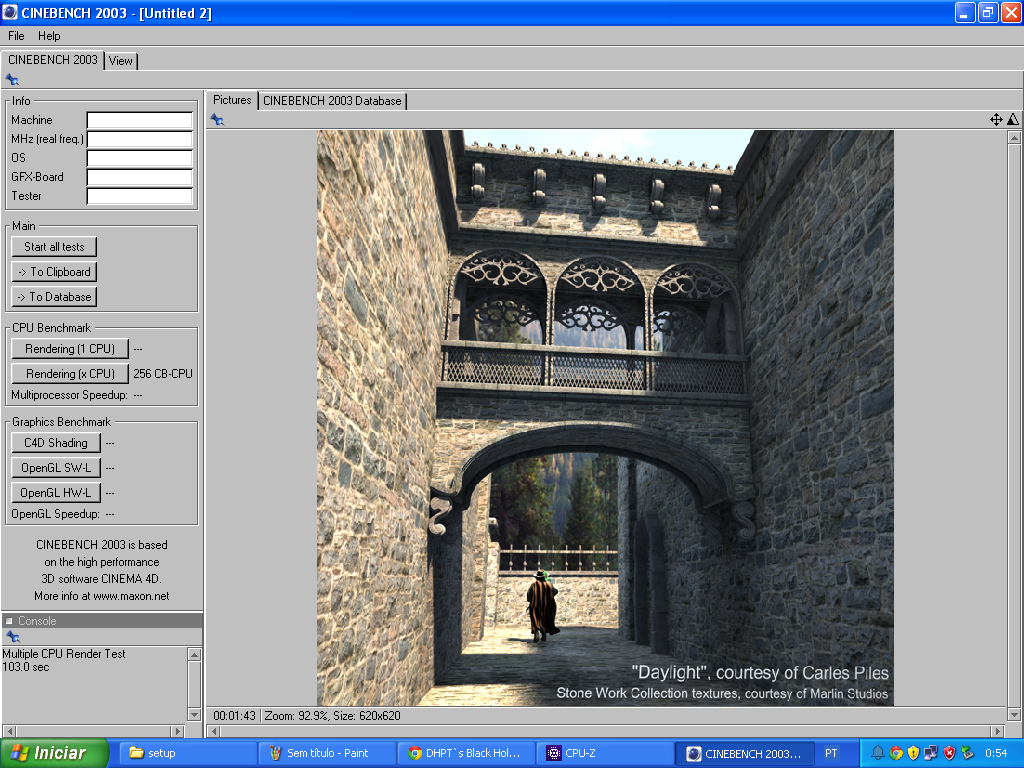Open the Help menu
Viewport: 1024px width, 768px height.
[x=49, y=36]
